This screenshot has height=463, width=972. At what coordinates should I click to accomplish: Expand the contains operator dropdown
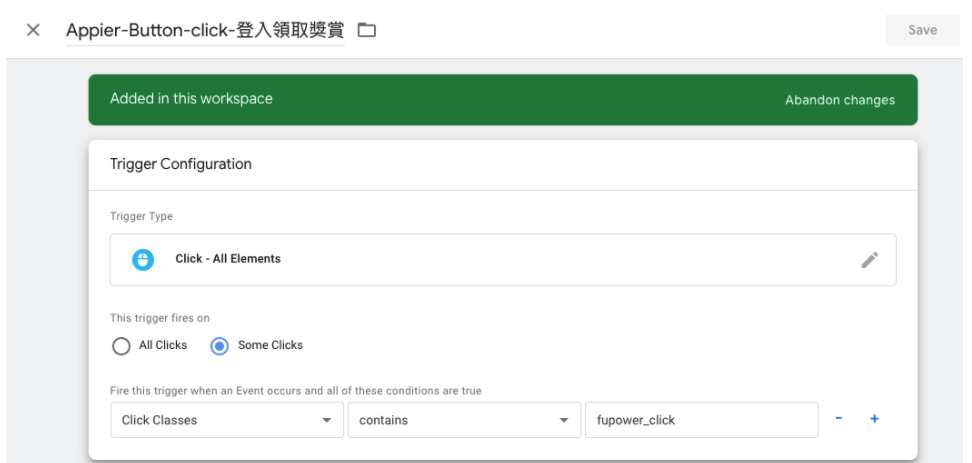pyautogui.click(x=462, y=420)
